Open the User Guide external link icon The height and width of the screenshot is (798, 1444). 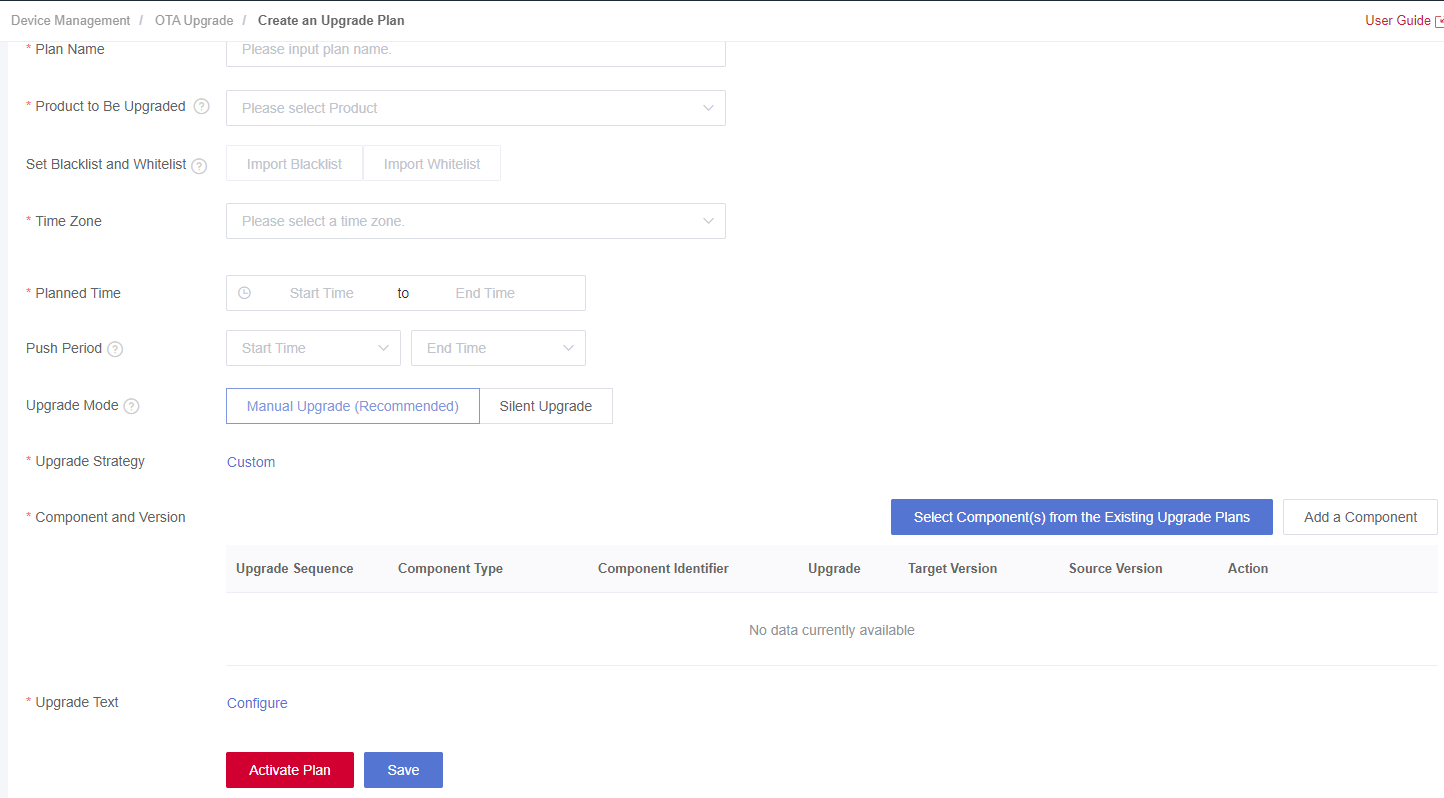point(1439,21)
